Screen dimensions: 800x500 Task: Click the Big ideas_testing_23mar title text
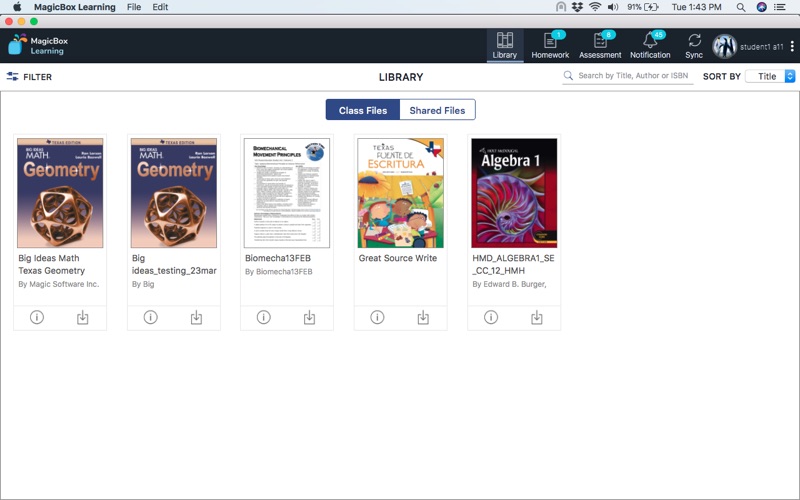174,264
